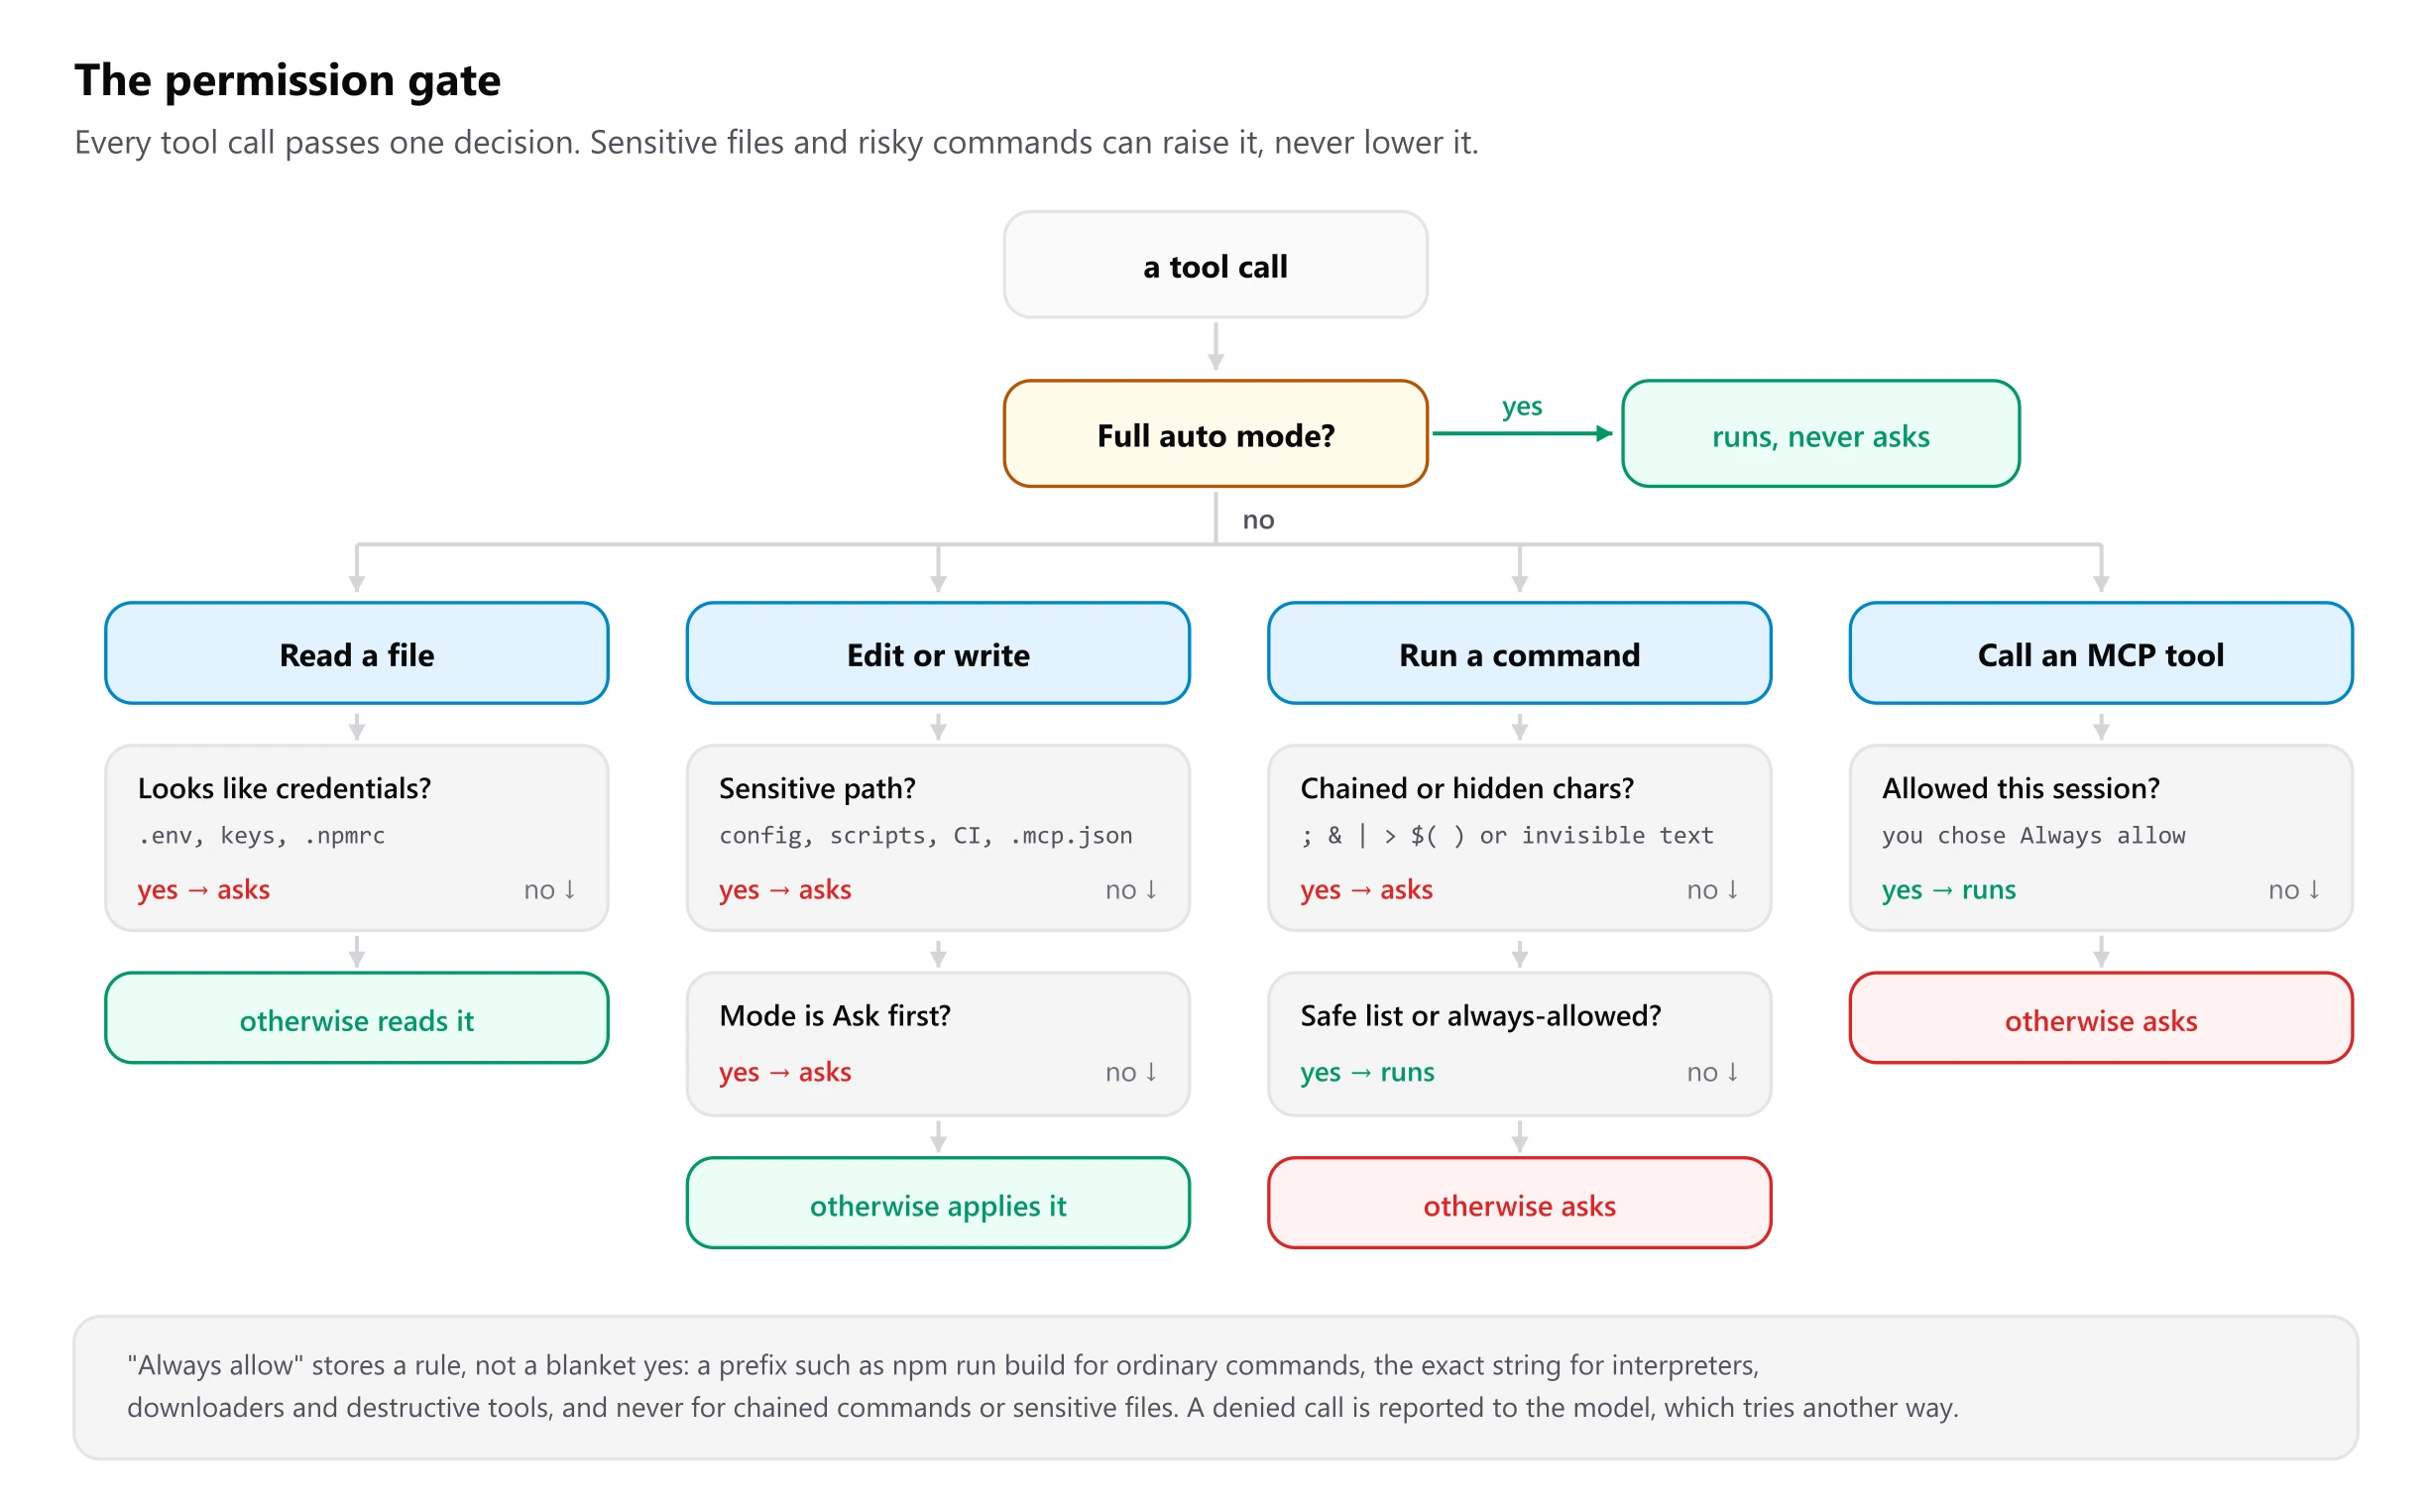
Task: Click the 'Sensitive path?' check card
Action: coord(938,838)
